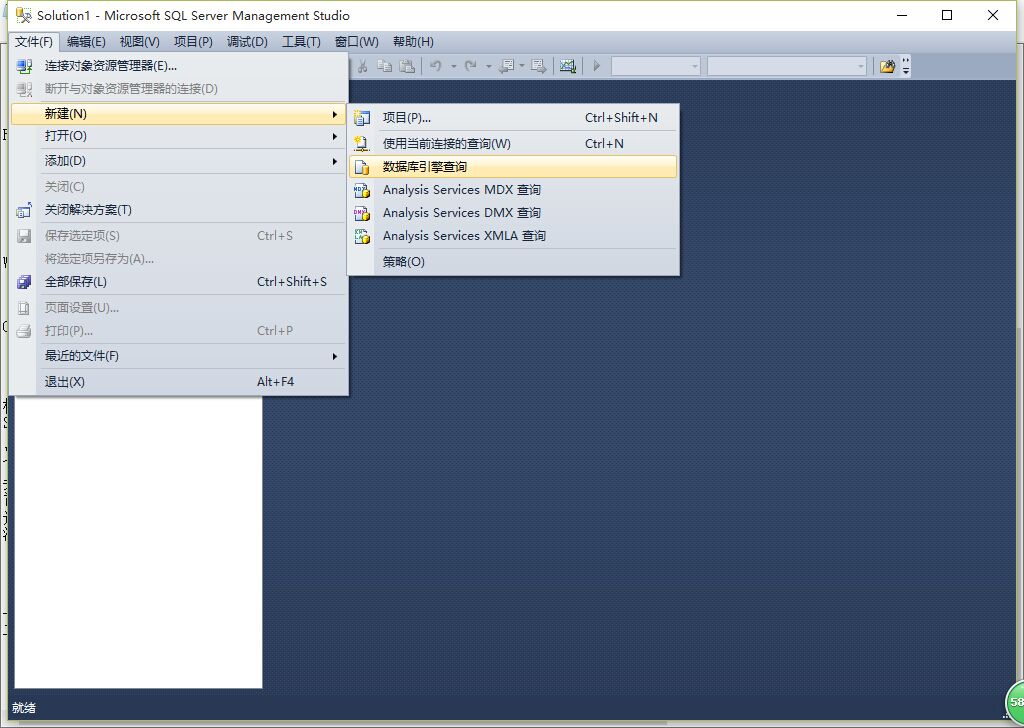
Task: Open the 视图(V) menu
Action: pyautogui.click(x=140, y=42)
